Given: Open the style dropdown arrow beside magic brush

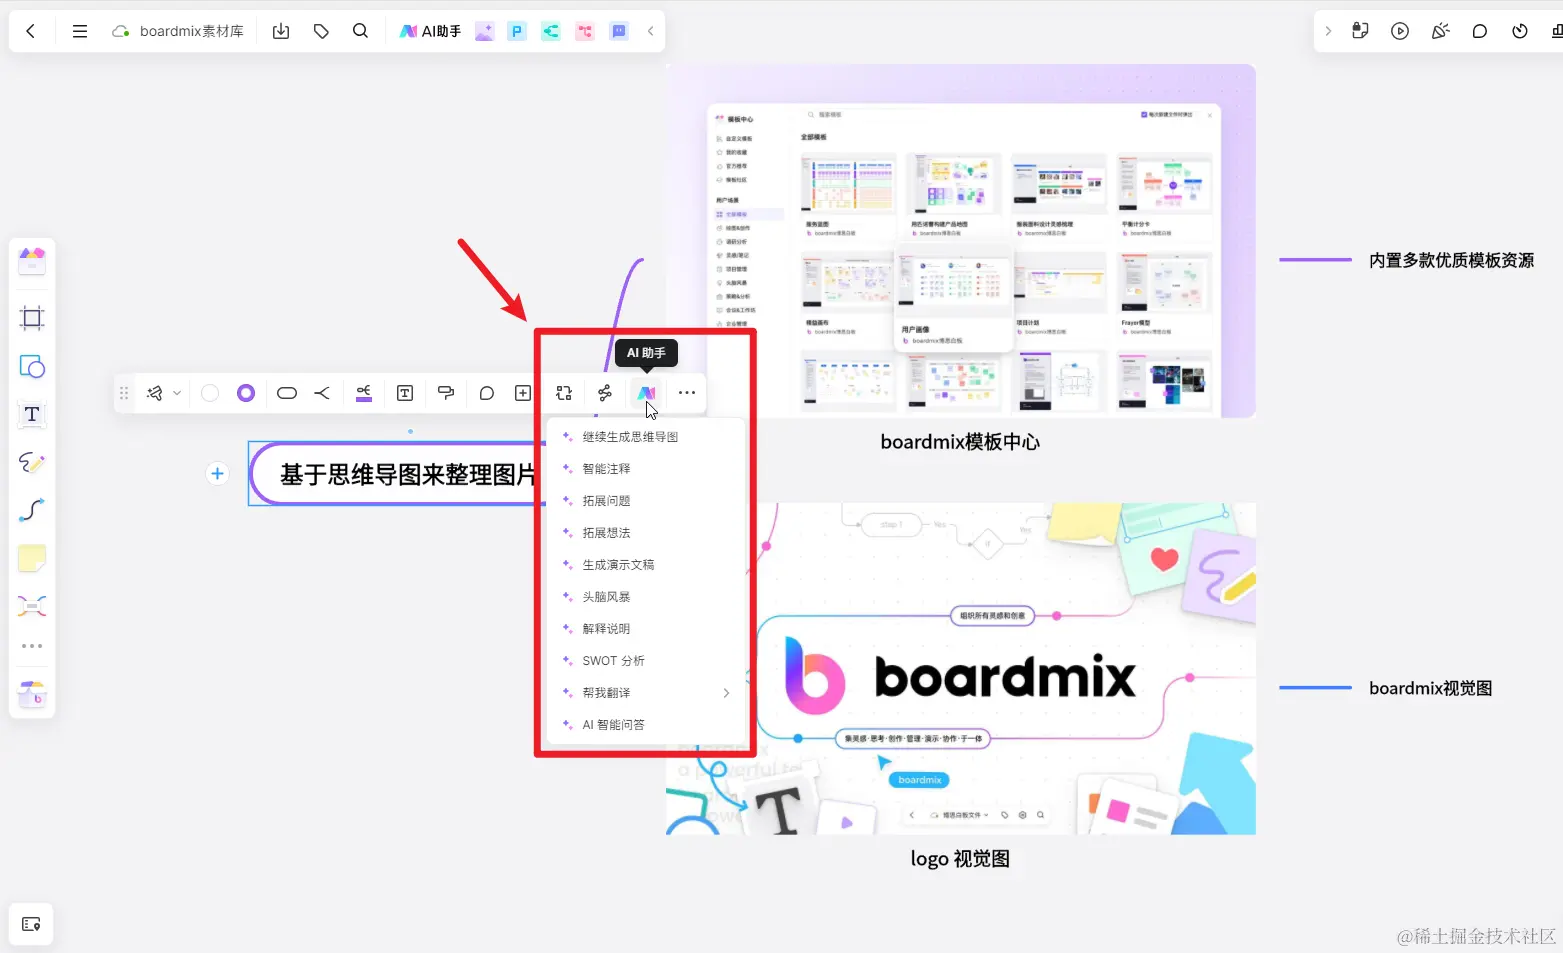Looking at the screenshot, I should pos(177,393).
